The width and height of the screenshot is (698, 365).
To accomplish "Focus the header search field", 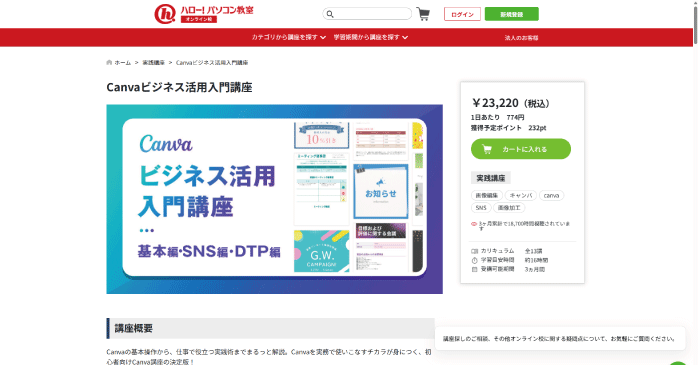I will 367,14.
